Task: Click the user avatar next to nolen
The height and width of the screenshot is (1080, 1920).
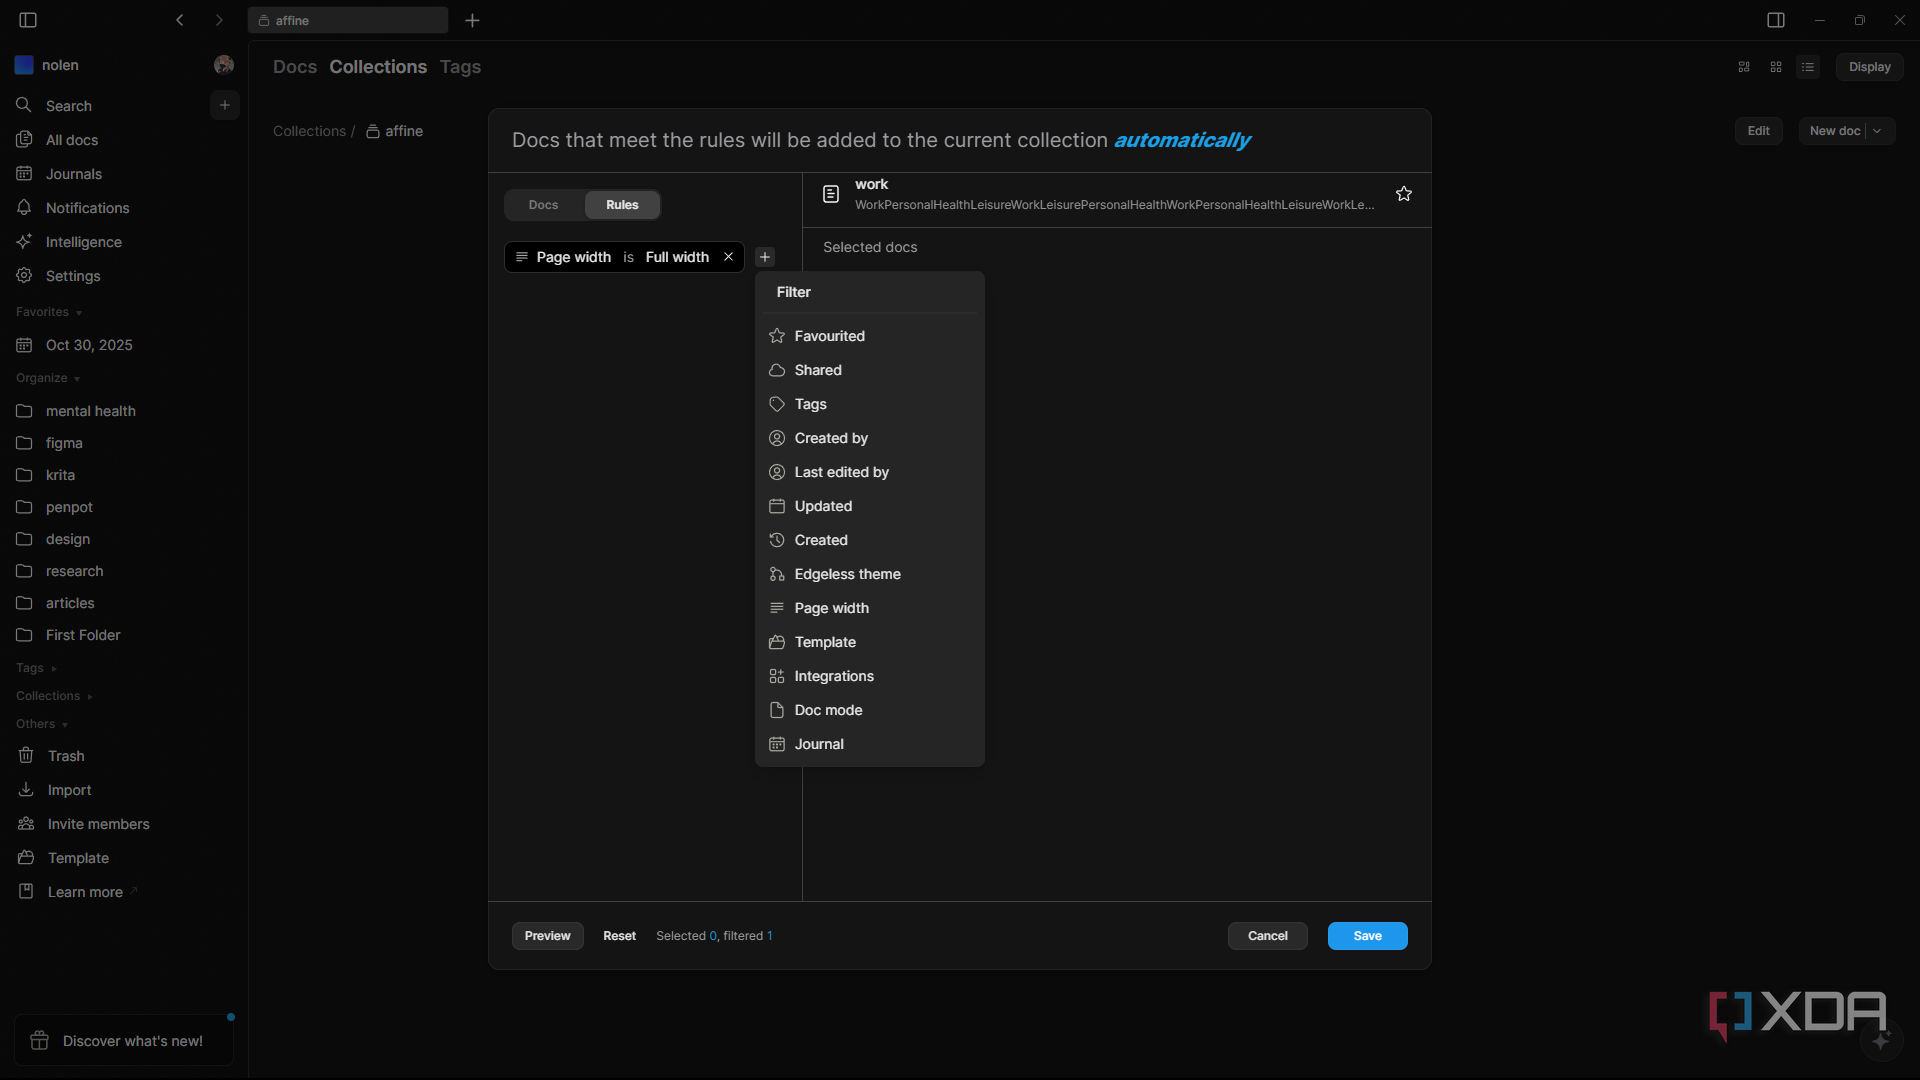Action: pos(224,65)
